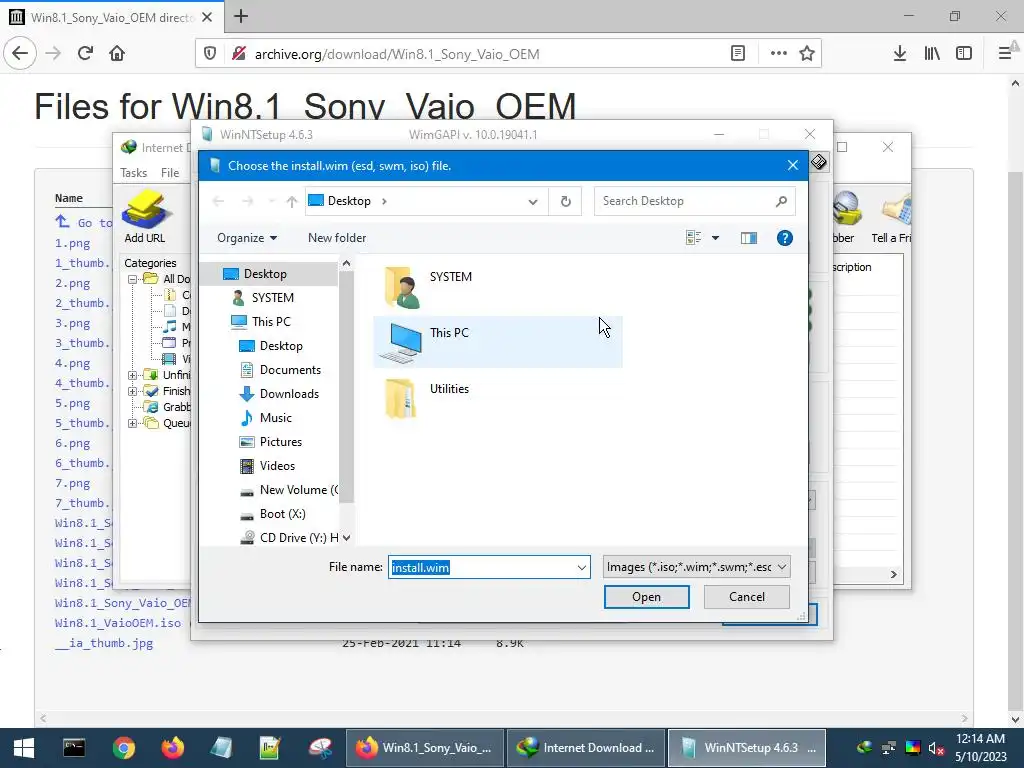Collapse All Downloads category in IDM tree
Screen dimensions: 1024x768
pyautogui.click(x=132, y=279)
